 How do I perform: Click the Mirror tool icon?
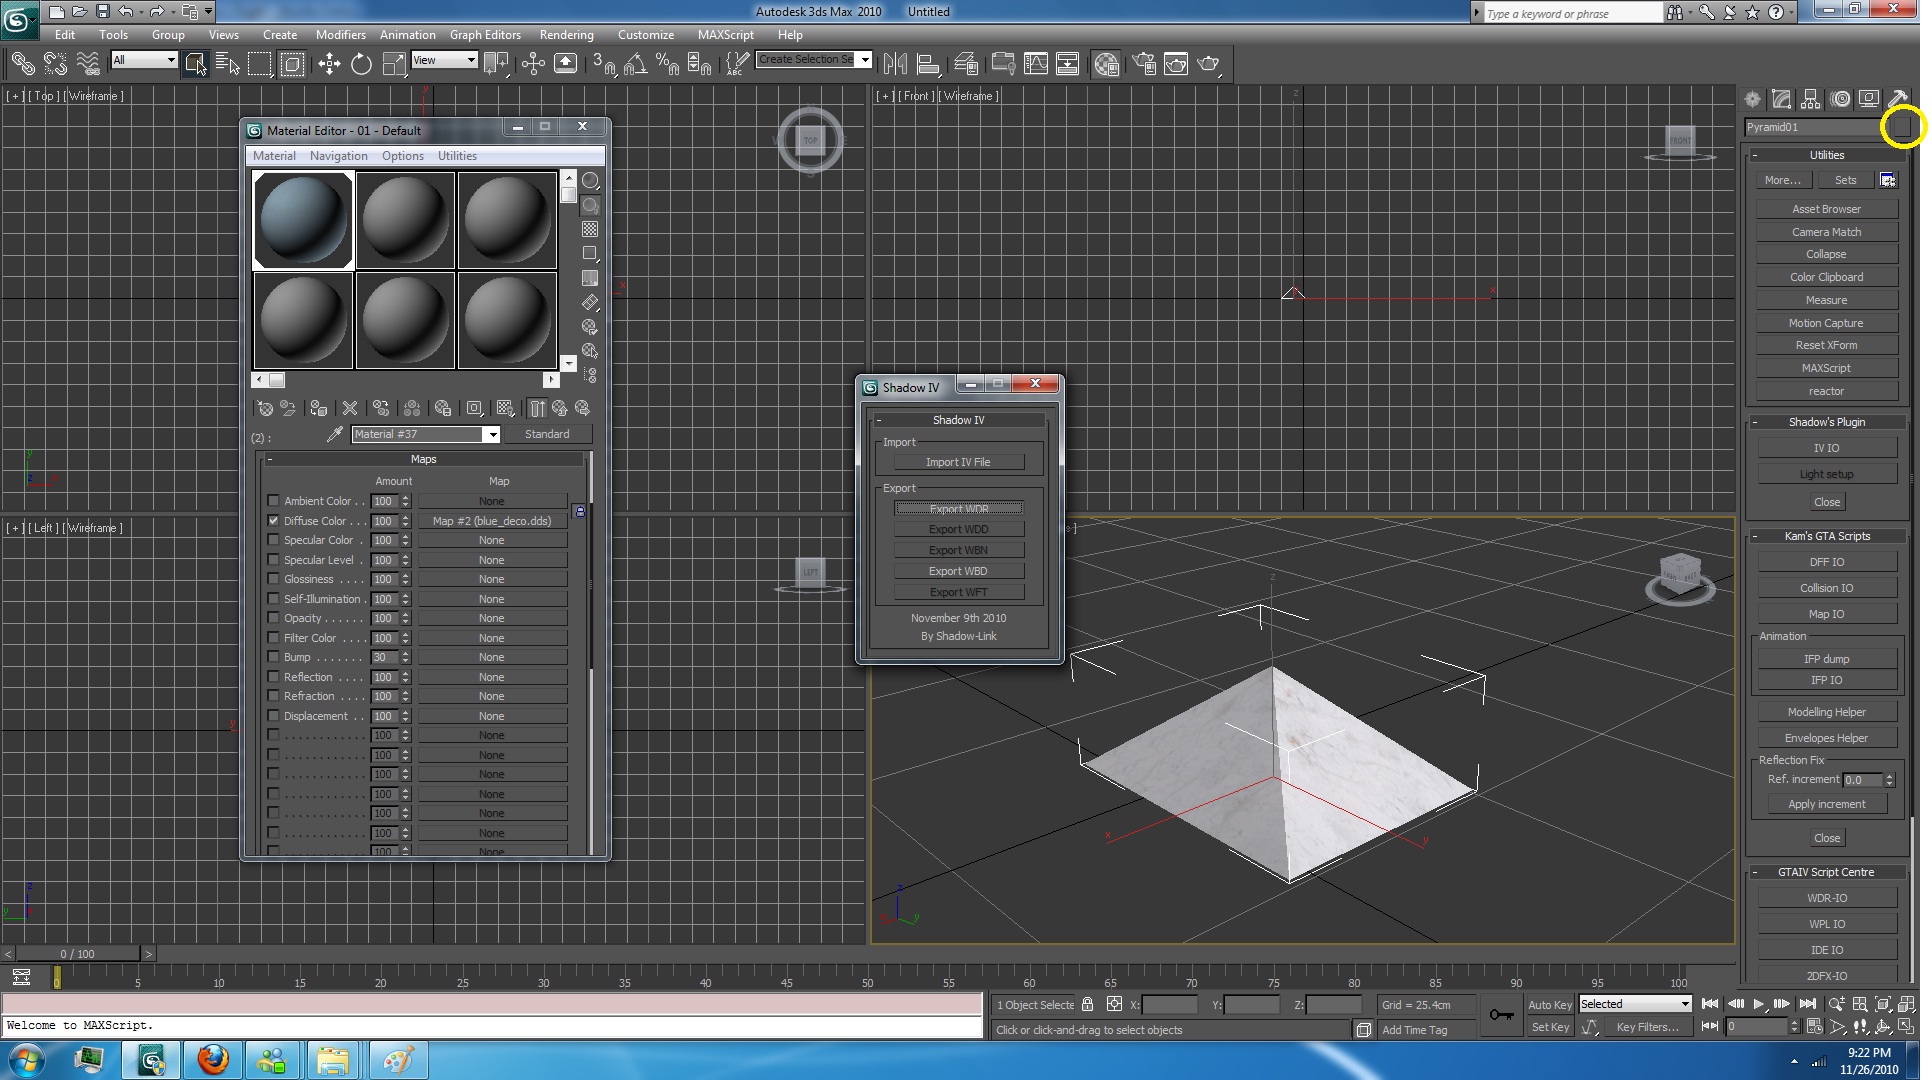tap(895, 64)
